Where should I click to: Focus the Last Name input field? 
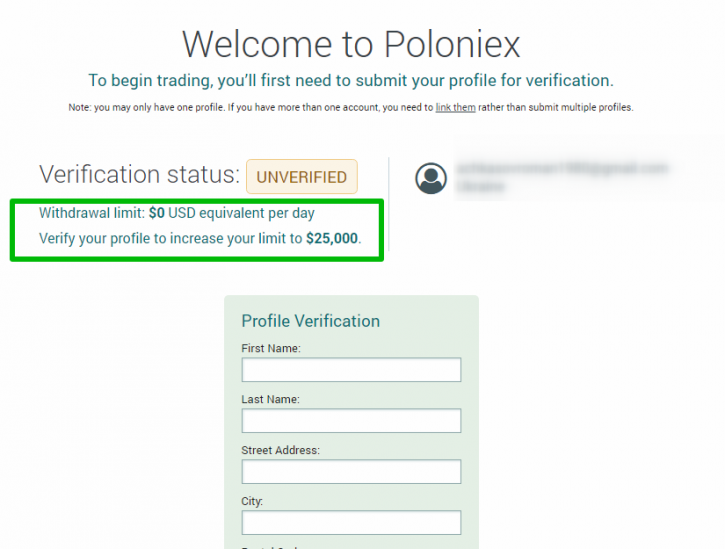click(351, 420)
